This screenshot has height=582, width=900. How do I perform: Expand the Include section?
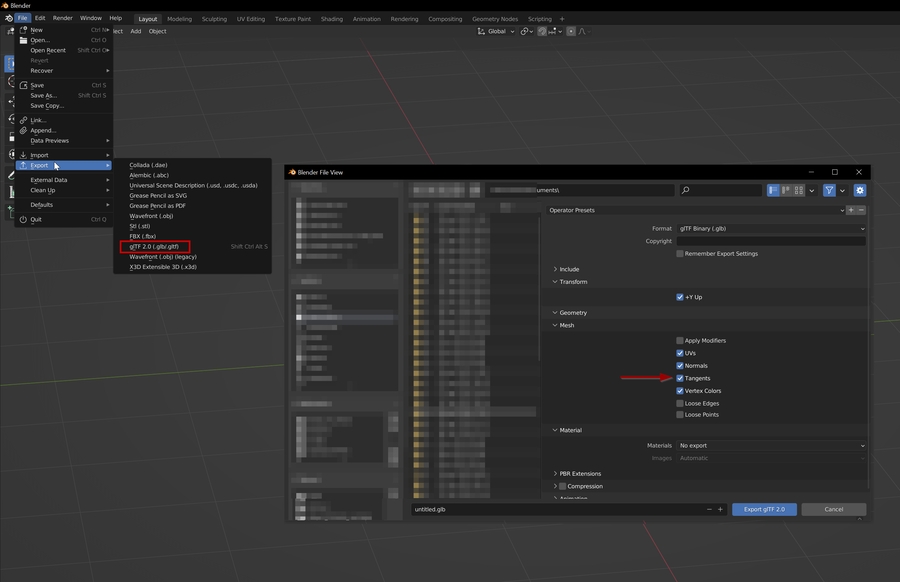click(x=570, y=268)
